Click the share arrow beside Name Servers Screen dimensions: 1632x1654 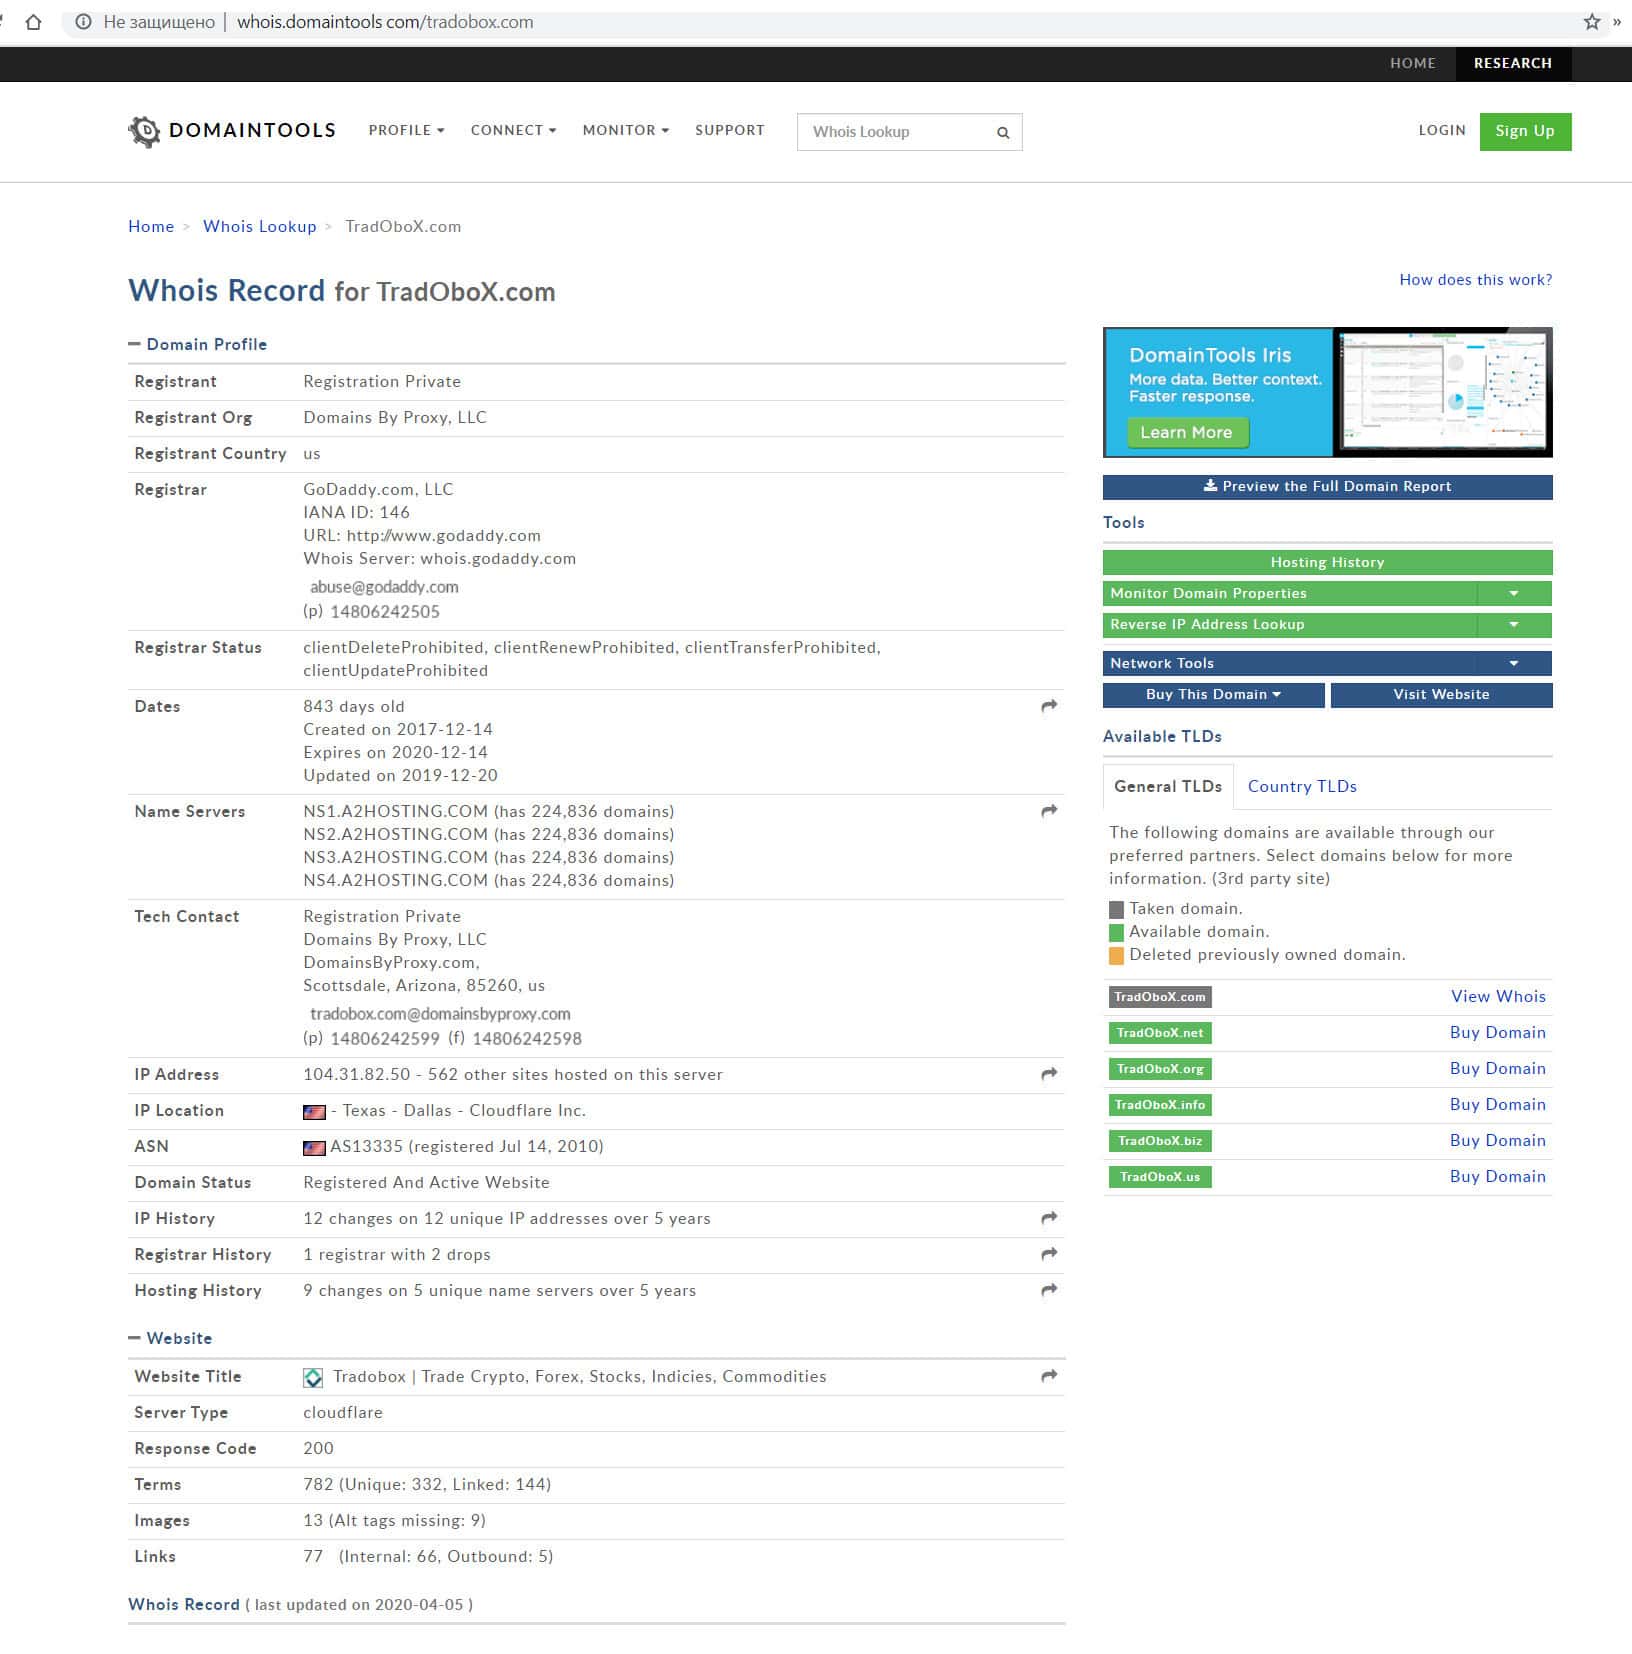tap(1048, 811)
